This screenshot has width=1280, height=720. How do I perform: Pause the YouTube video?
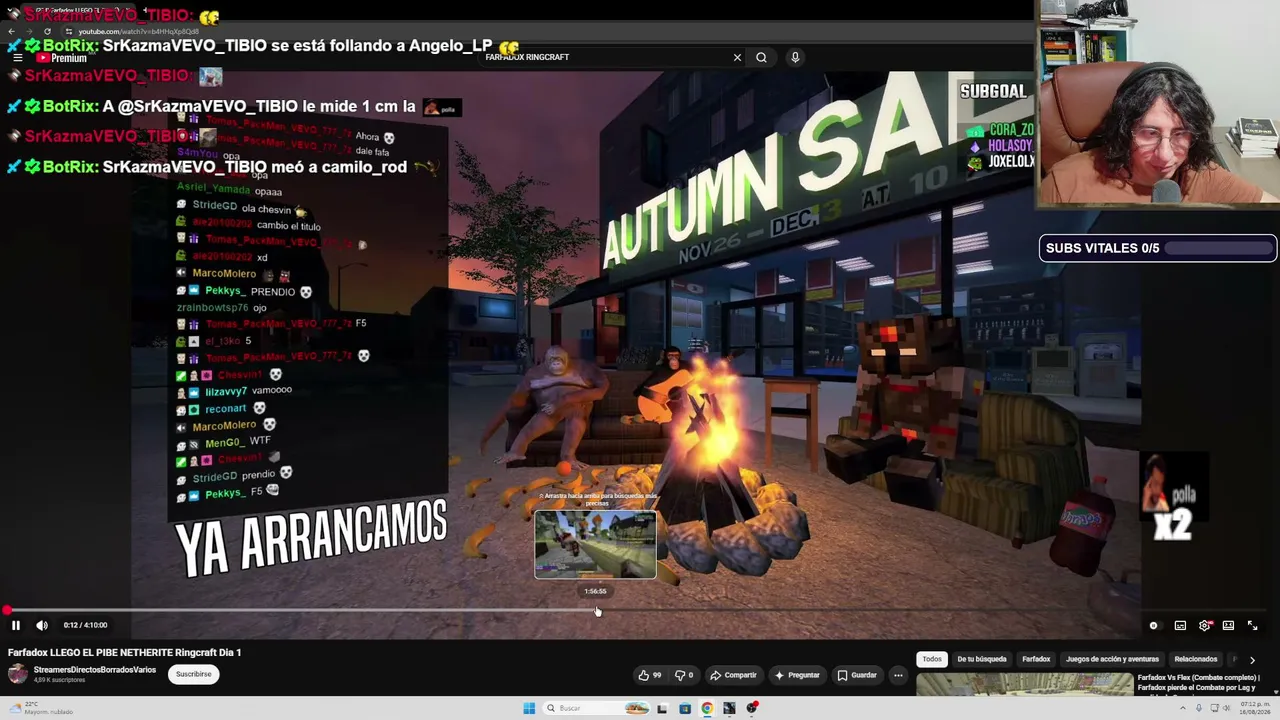16,625
